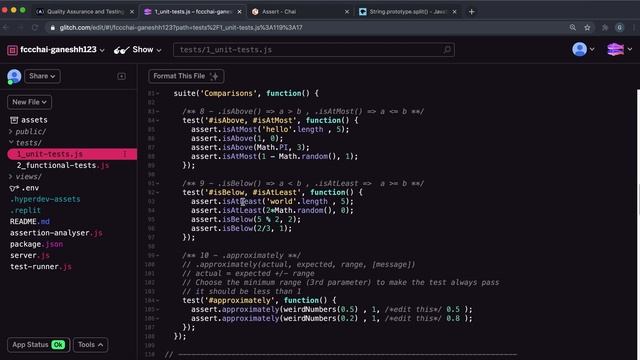The image size is (640, 360).
Task: Fold the '#approximately' test block
Action: coord(158,300)
